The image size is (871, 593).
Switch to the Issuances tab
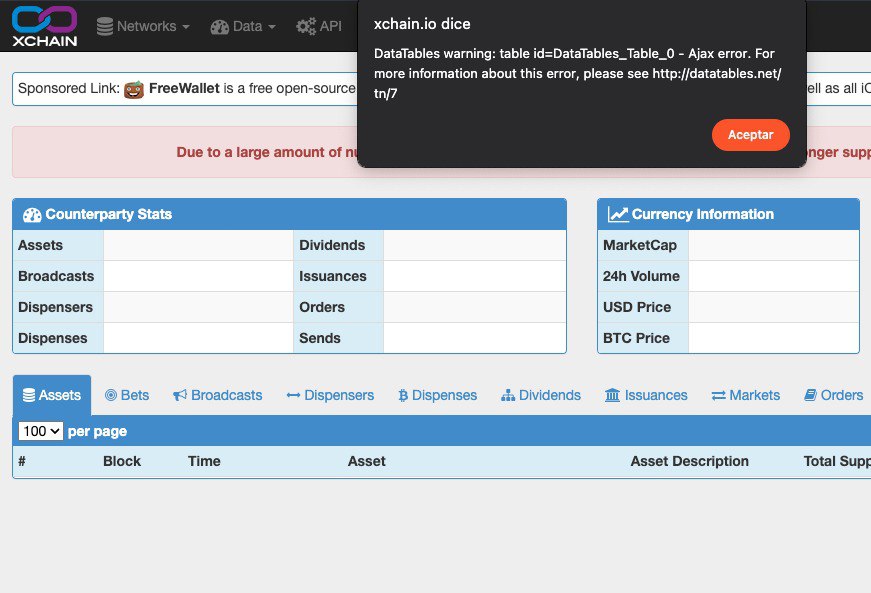tap(646, 395)
